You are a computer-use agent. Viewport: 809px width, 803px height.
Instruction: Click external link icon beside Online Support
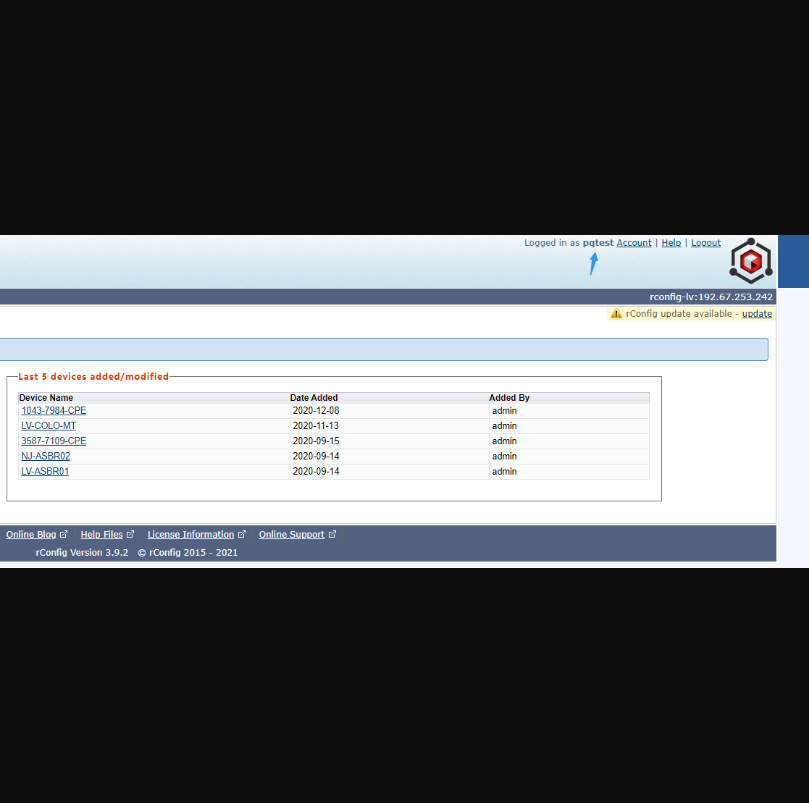[332, 535]
